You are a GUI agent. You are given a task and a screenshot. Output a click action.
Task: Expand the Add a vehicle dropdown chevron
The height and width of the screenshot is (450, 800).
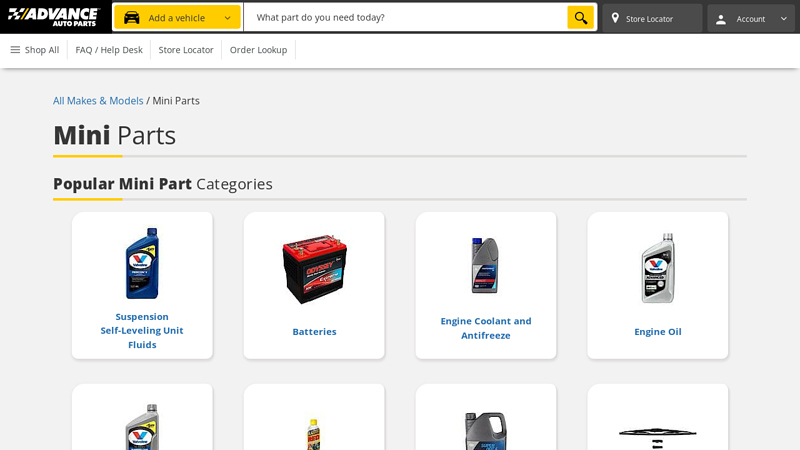(x=228, y=18)
